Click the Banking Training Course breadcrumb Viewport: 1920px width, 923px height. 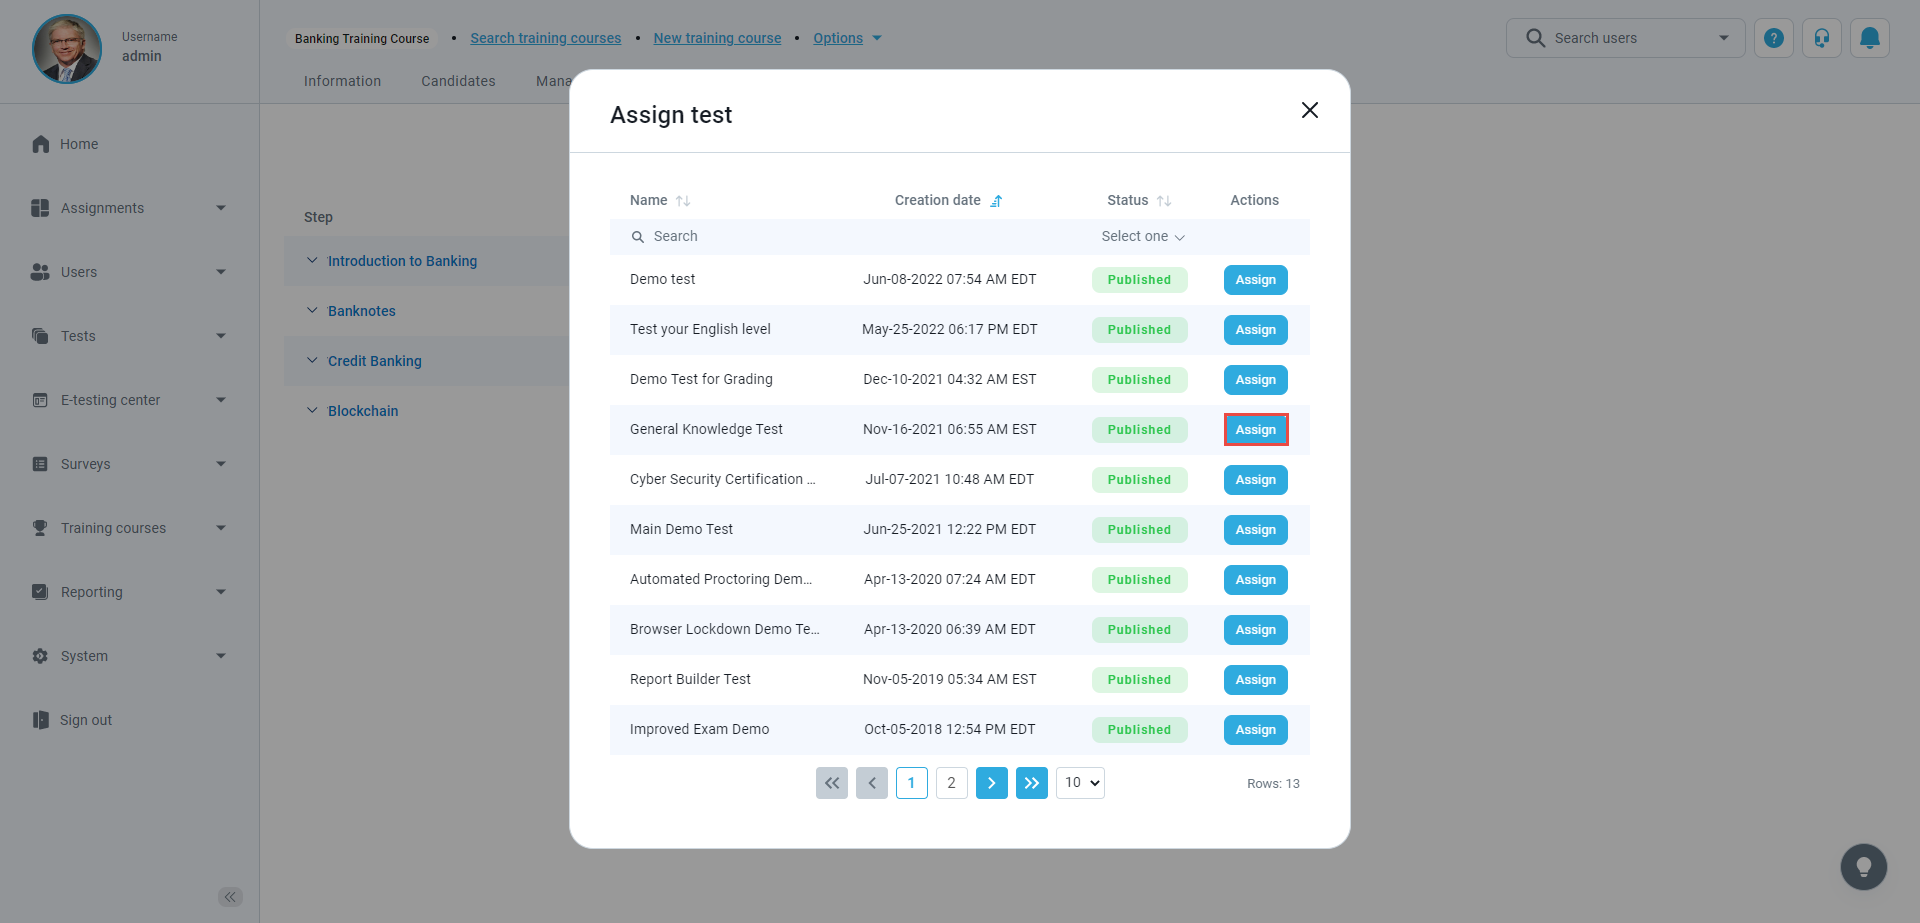coord(362,38)
